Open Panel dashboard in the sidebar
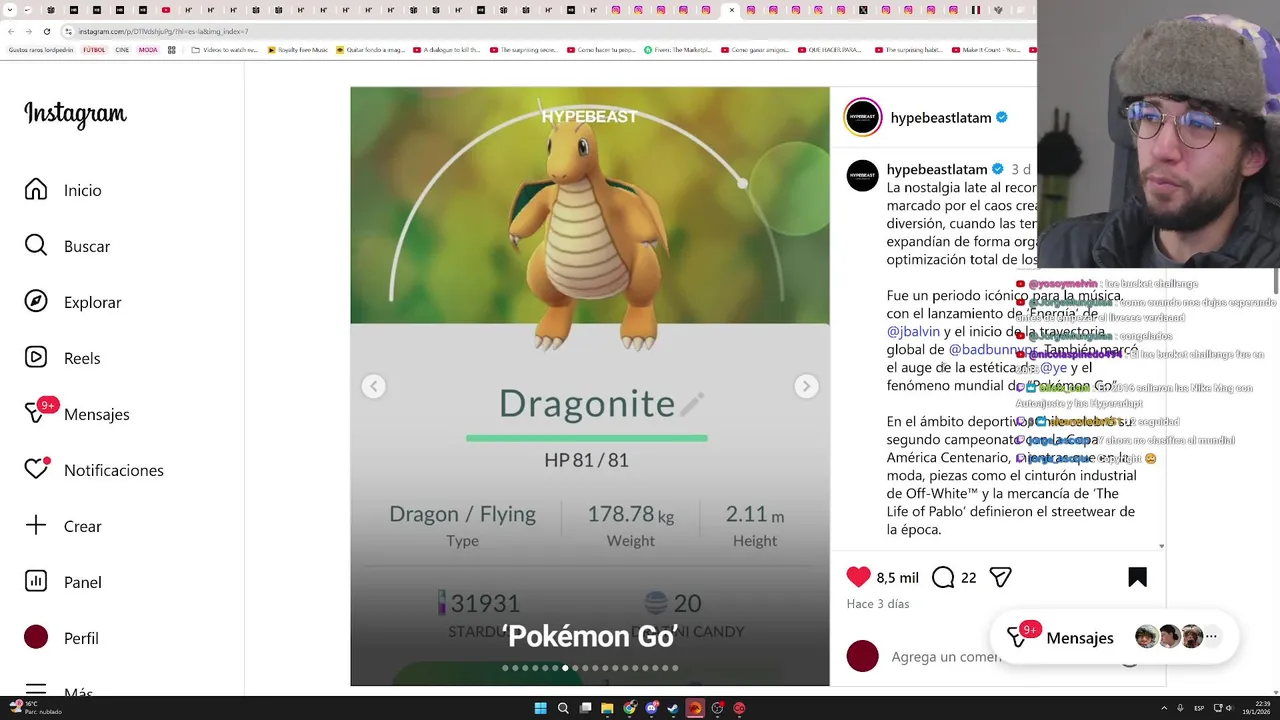The height and width of the screenshot is (720, 1280). point(63,582)
